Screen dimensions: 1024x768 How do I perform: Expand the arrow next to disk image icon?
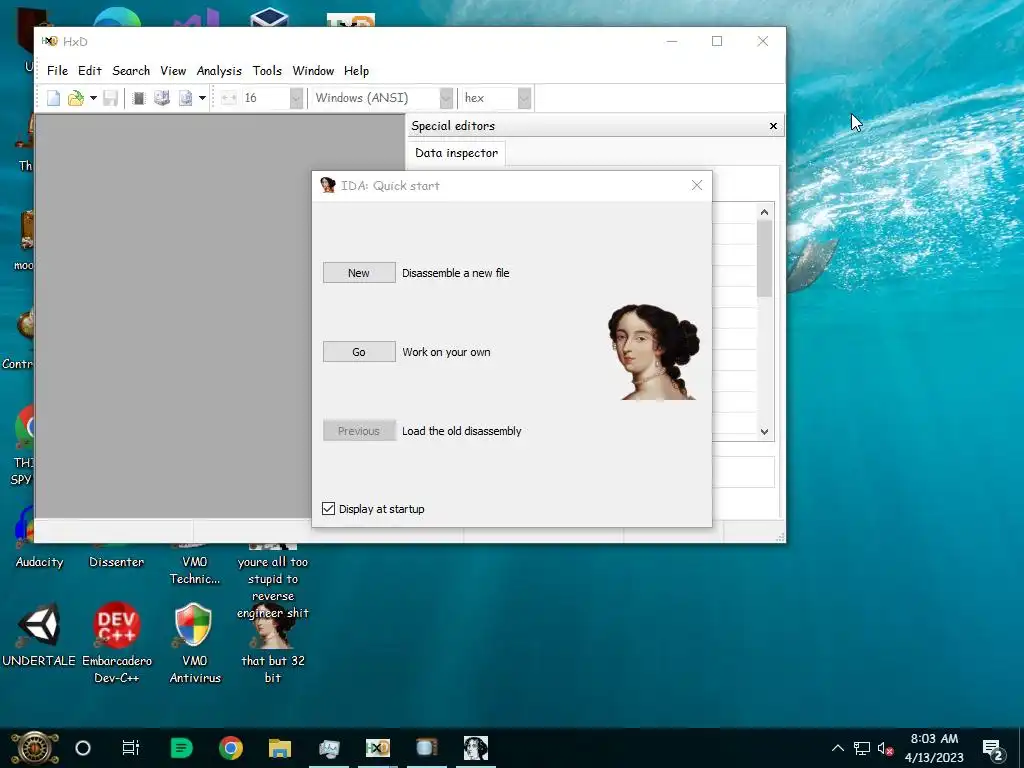click(x=202, y=98)
